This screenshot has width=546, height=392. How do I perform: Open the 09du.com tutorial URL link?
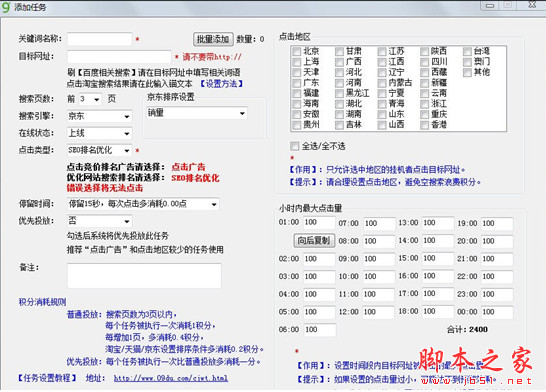tap(171, 378)
